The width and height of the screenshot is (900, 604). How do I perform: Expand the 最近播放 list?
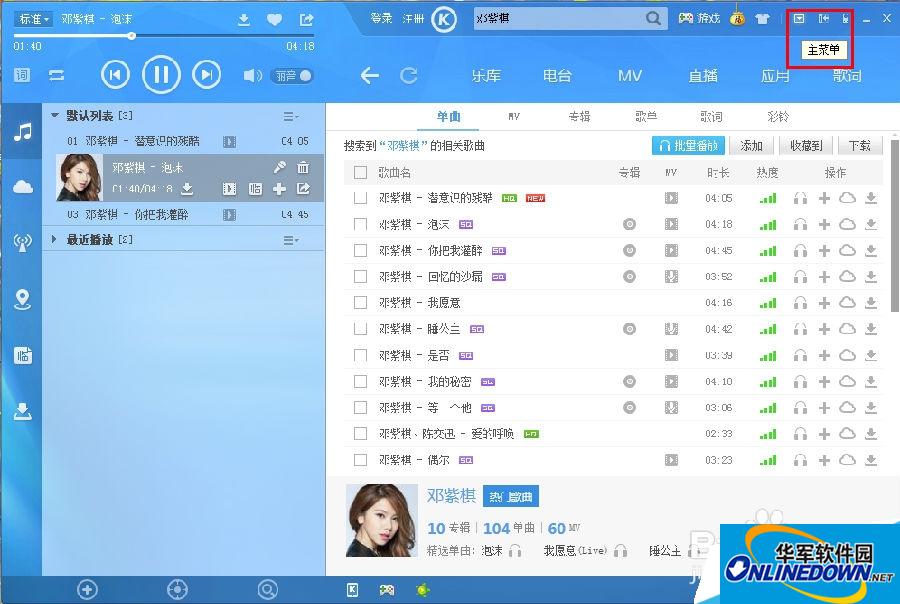54,240
